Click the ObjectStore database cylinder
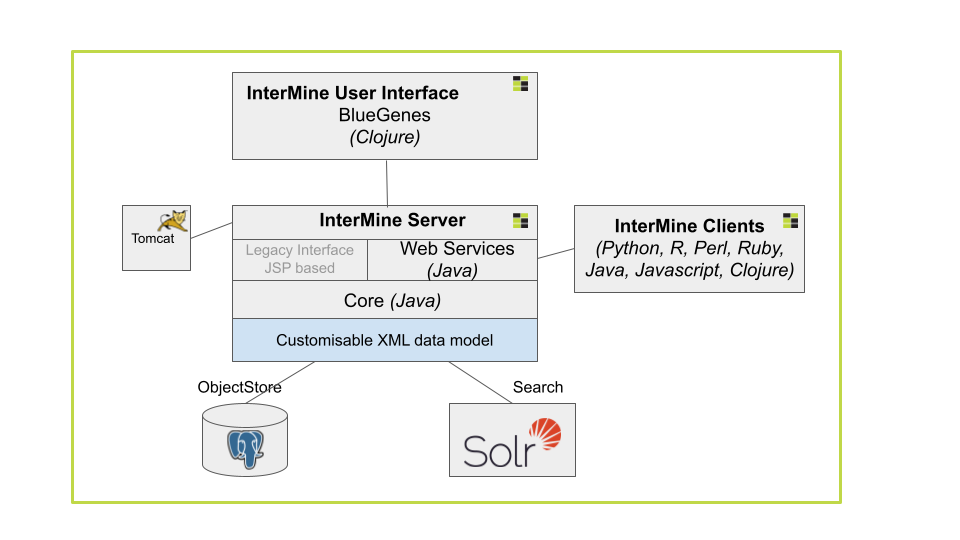This screenshot has width=960, height=540. [245, 440]
